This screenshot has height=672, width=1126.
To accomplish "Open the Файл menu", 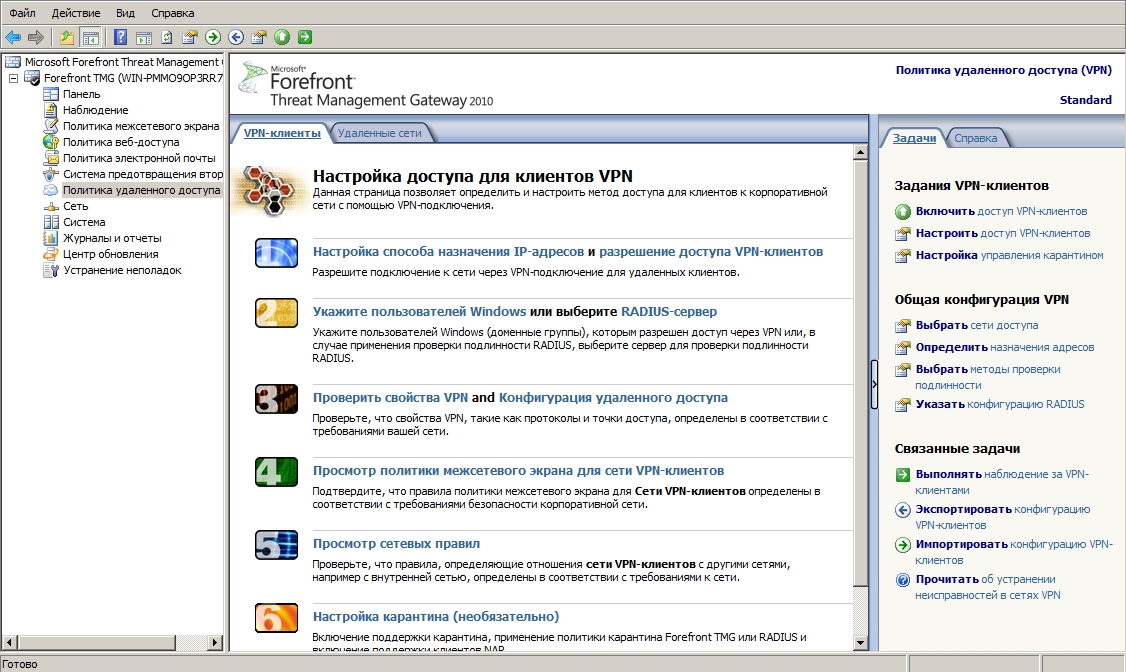I will (22, 13).
